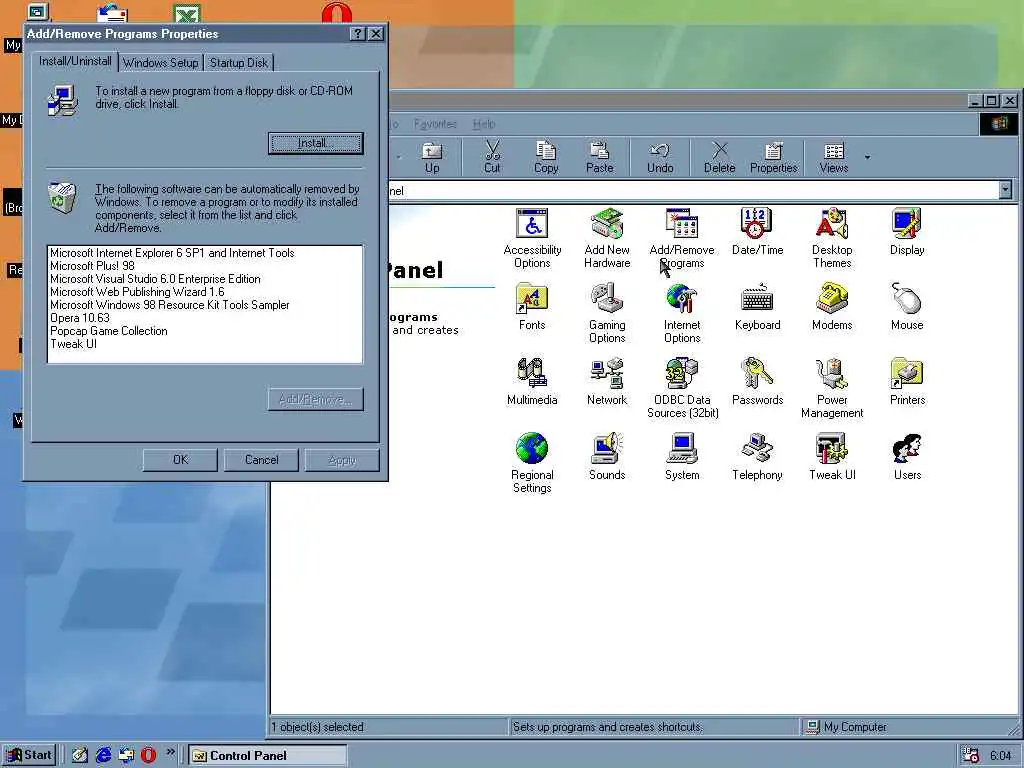This screenshot has height=768, width=1024.
Task: Click Show Desktop Quick Launch icon
Action: coord(80,755)
